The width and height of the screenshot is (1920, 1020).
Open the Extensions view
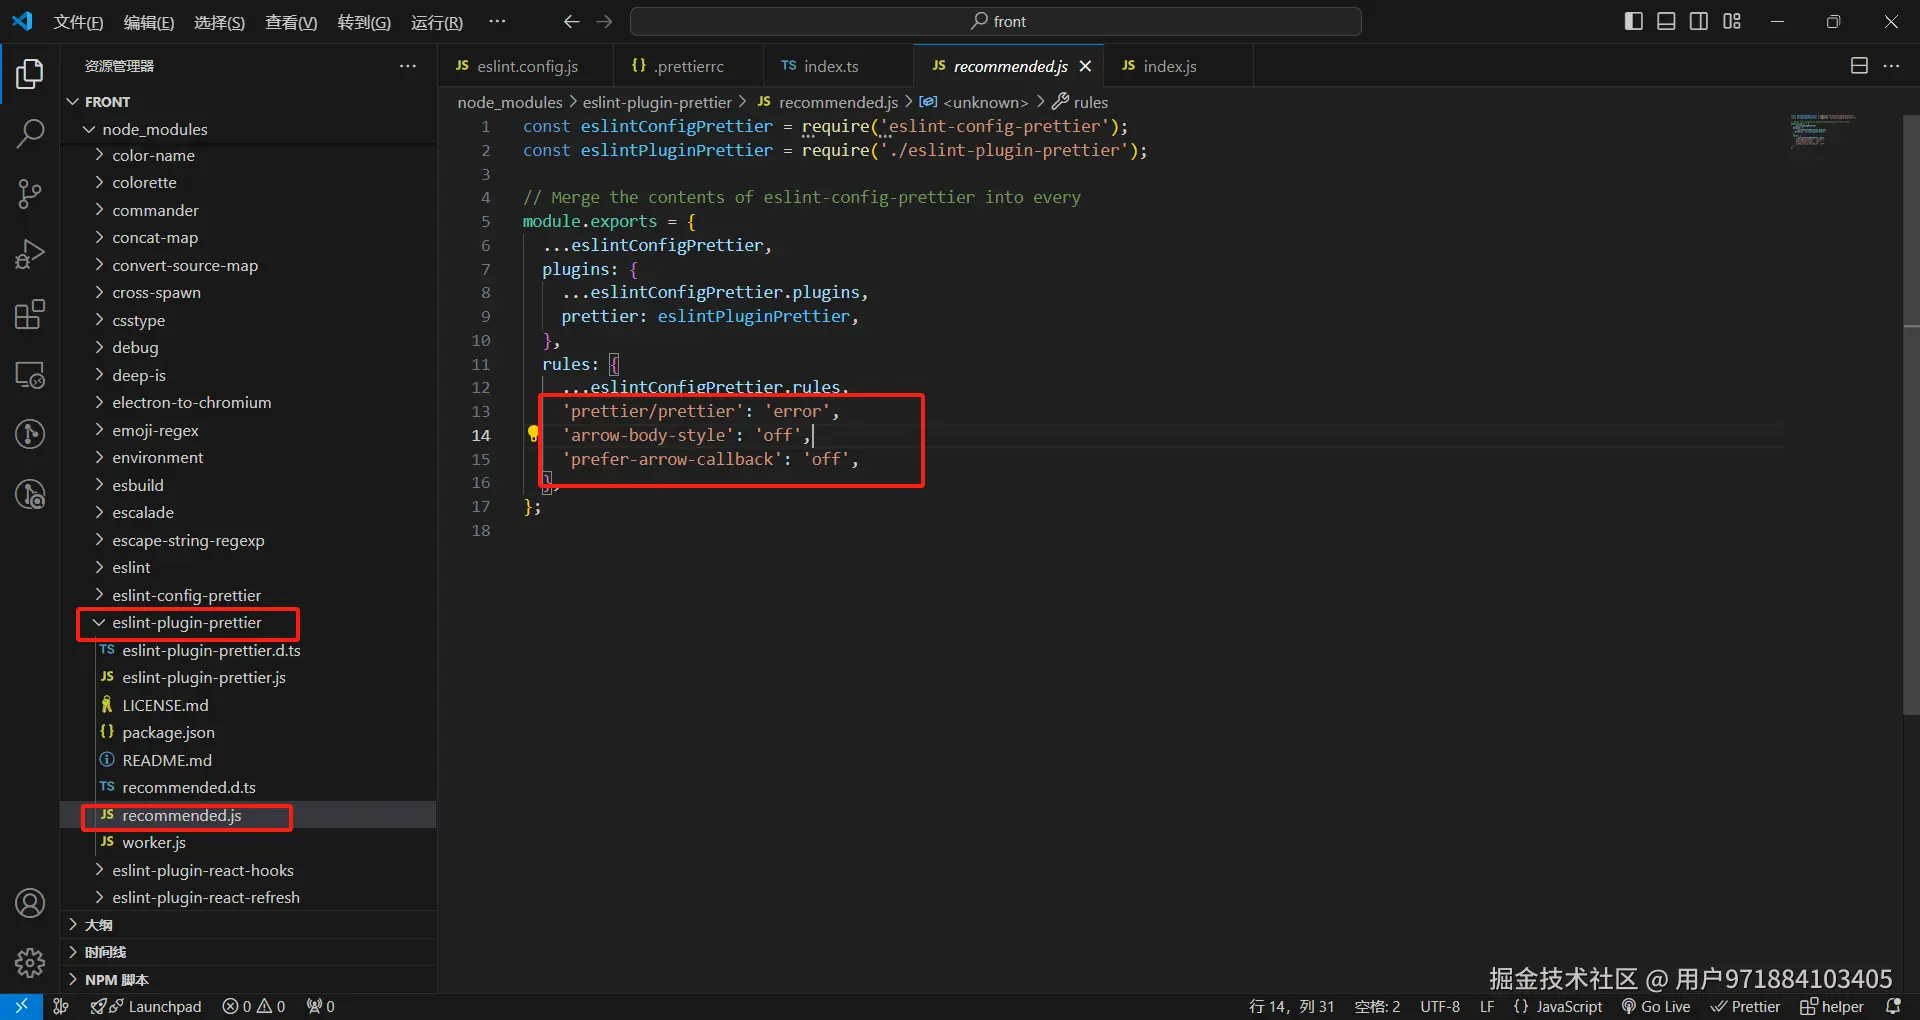(x=30, y=315)
